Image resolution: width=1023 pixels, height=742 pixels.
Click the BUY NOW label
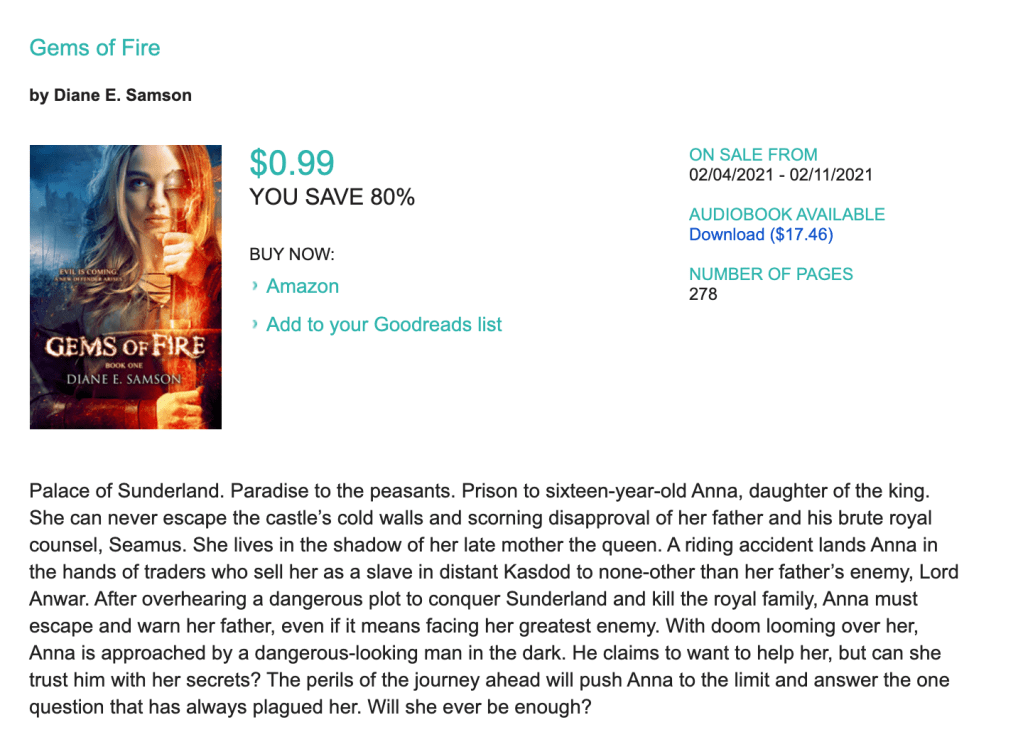click(x=292, y=254)
